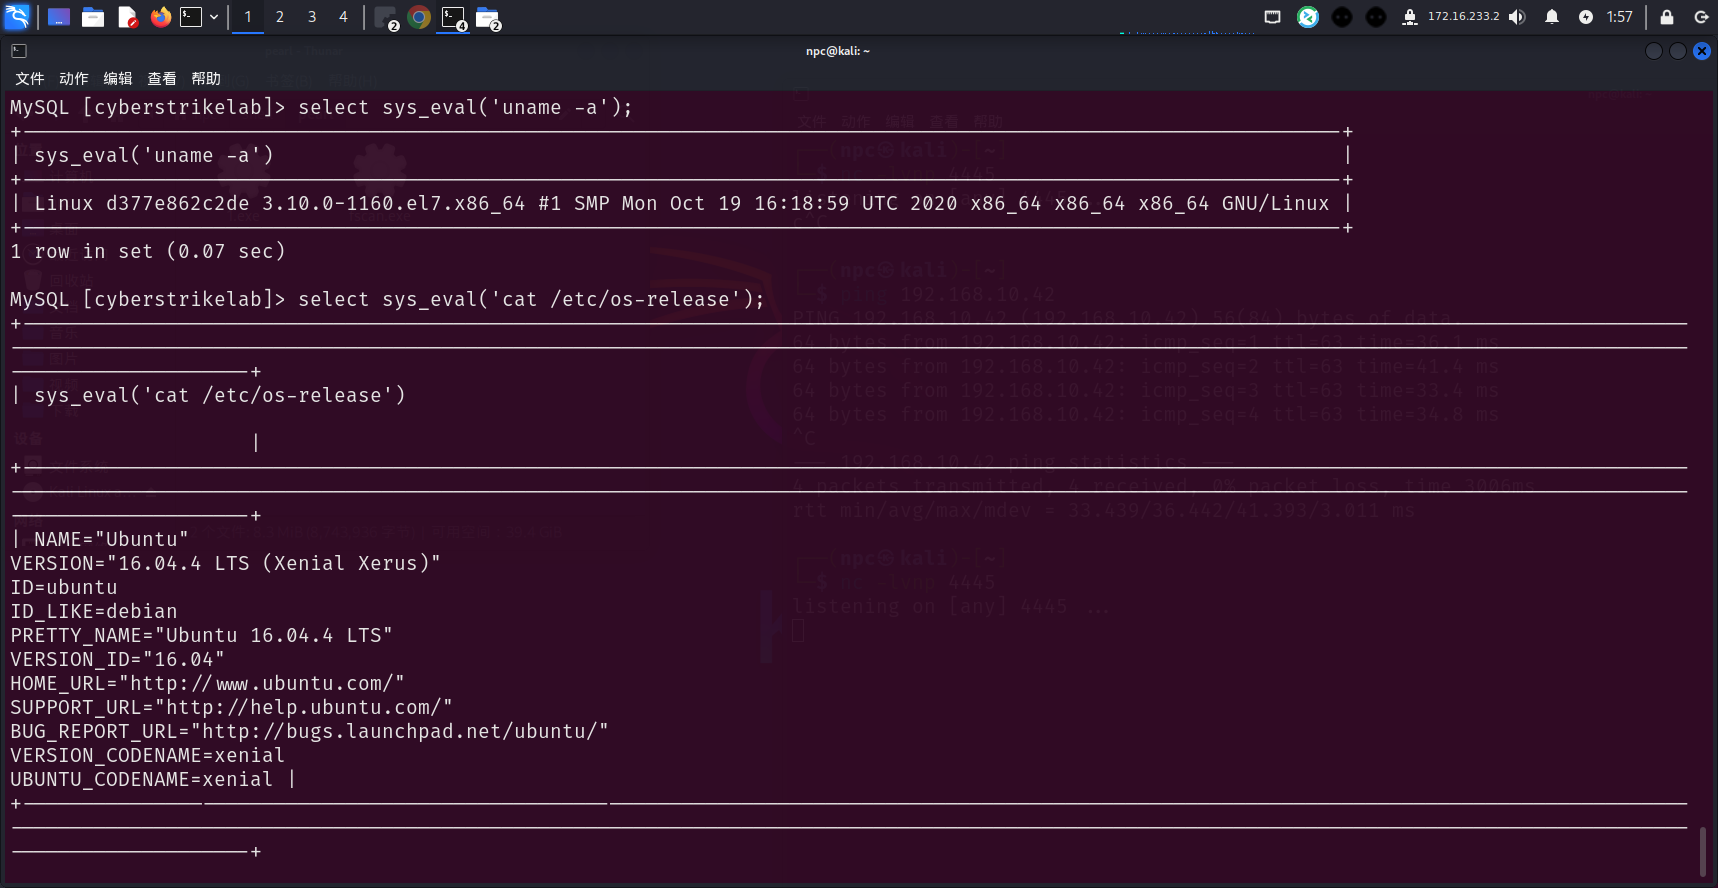Screen dimensions: 1718x888
Task: Click the SUPPORT_URL help.ubuntu.com line
Action: [x=232, y=707]
